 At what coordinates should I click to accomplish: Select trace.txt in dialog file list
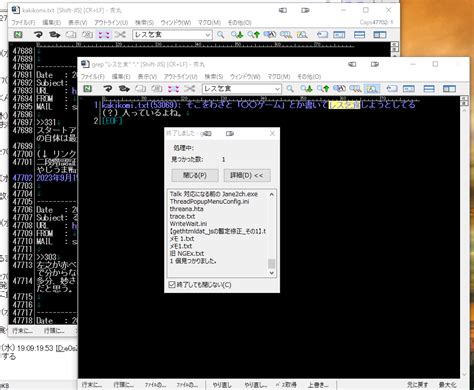(x=182, y=216)
